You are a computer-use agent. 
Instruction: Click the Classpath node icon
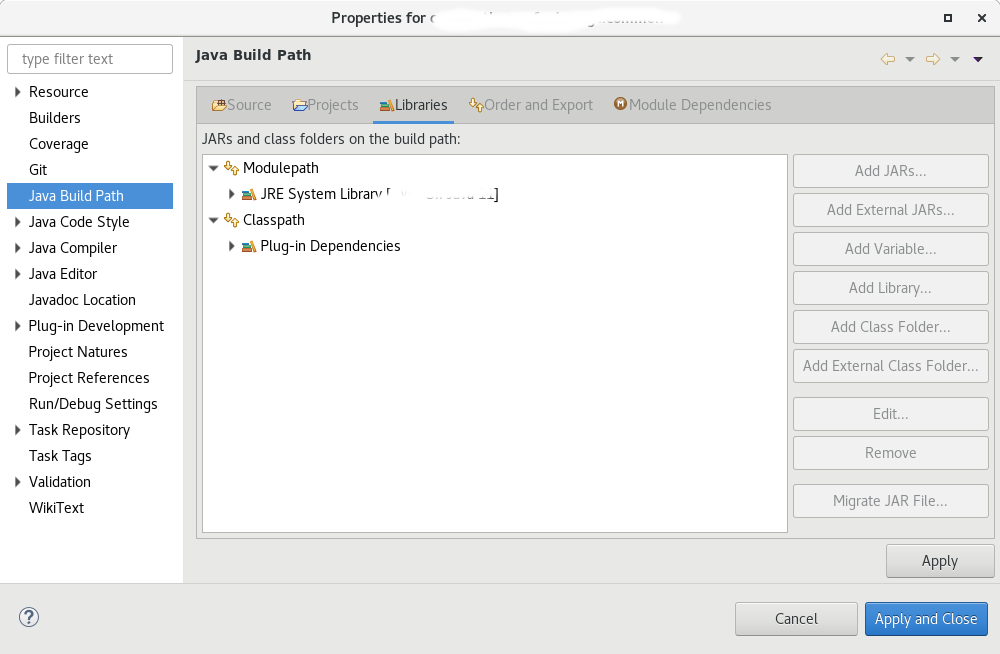pyautogui.click(x=232, y=220)
